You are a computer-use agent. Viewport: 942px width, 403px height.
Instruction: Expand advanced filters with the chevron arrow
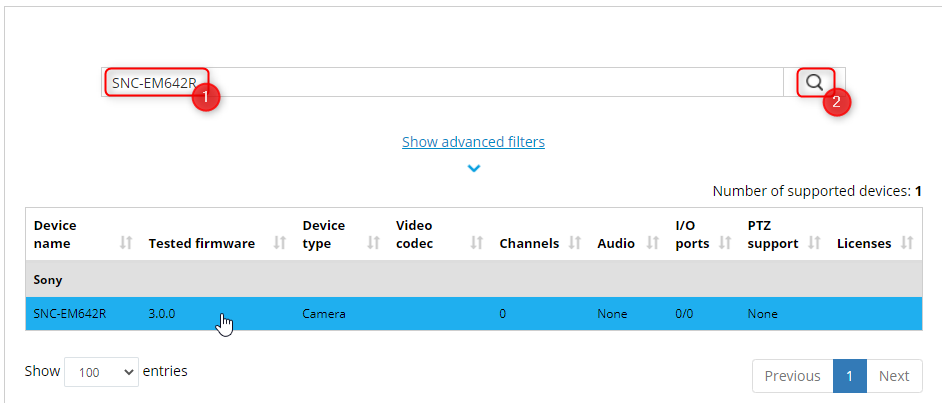pyautogui.click(x=474, y=168)
